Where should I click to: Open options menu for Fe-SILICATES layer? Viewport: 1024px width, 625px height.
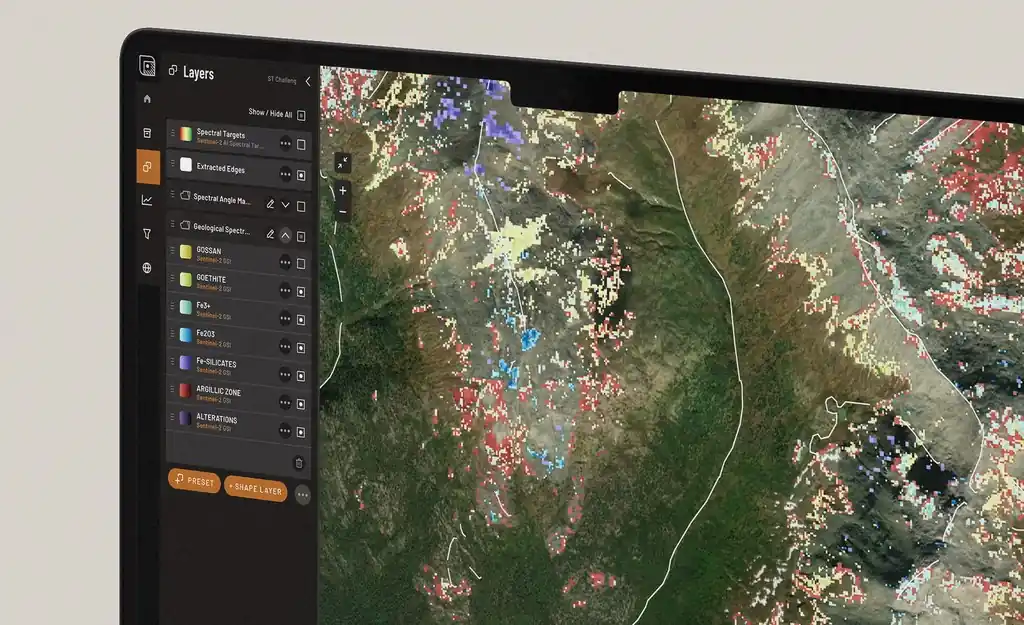tap(285, 374)
